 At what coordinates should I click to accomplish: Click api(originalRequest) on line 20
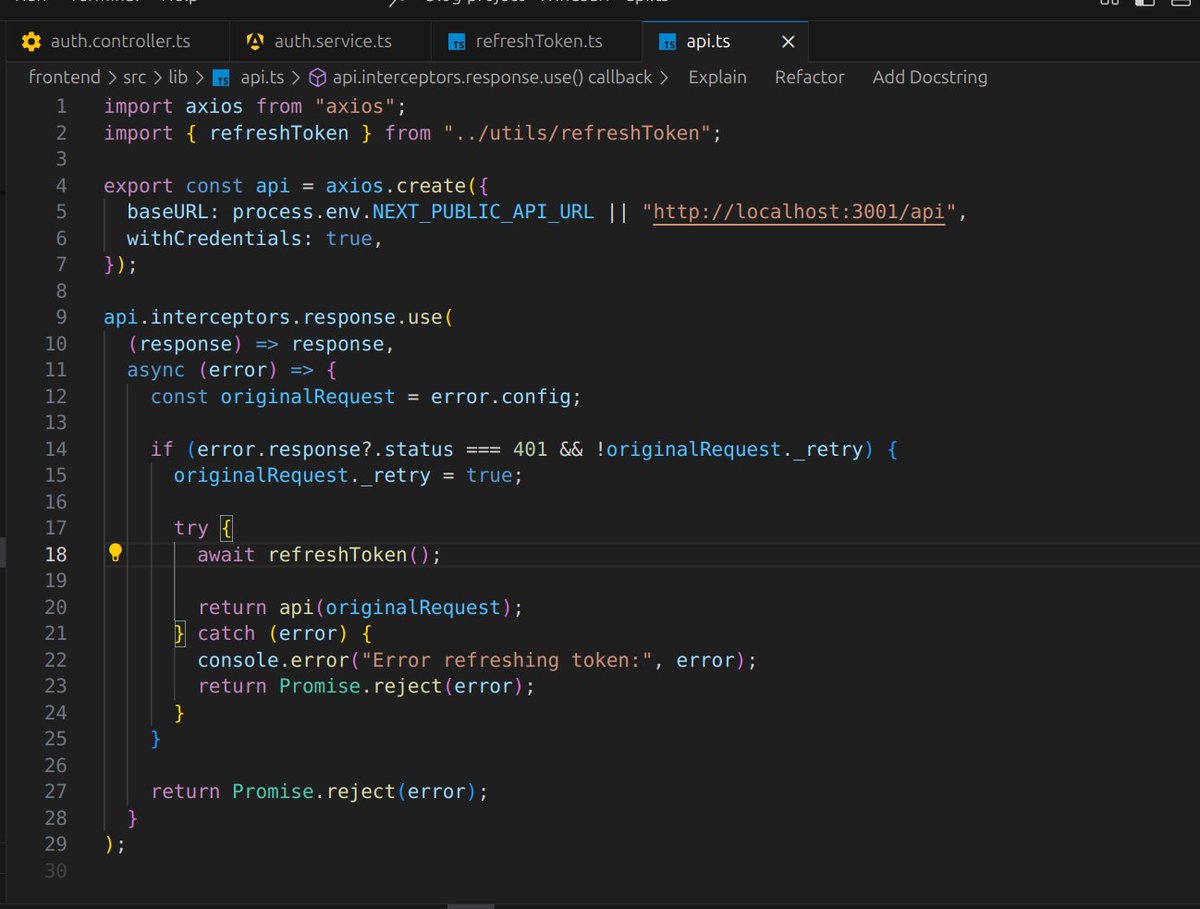click(x=395, y=607)
